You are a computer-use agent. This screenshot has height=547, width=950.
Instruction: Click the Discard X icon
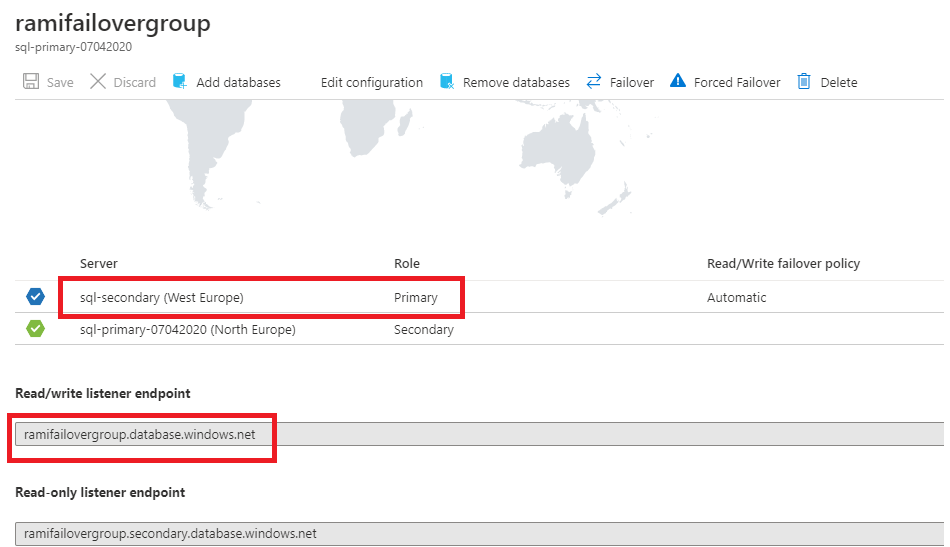point(98,82)
